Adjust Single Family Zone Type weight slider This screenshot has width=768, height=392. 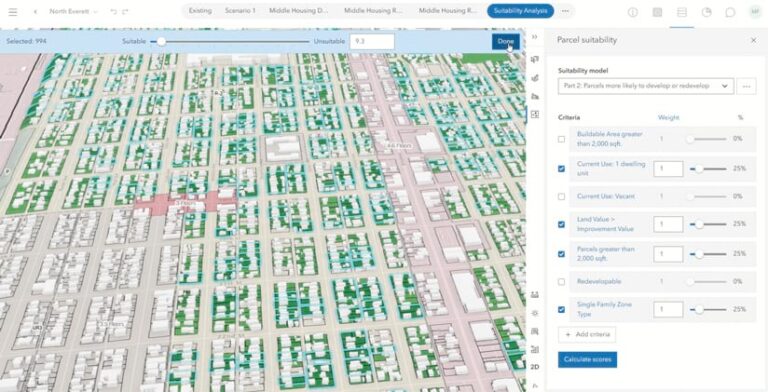pos(708,310)
